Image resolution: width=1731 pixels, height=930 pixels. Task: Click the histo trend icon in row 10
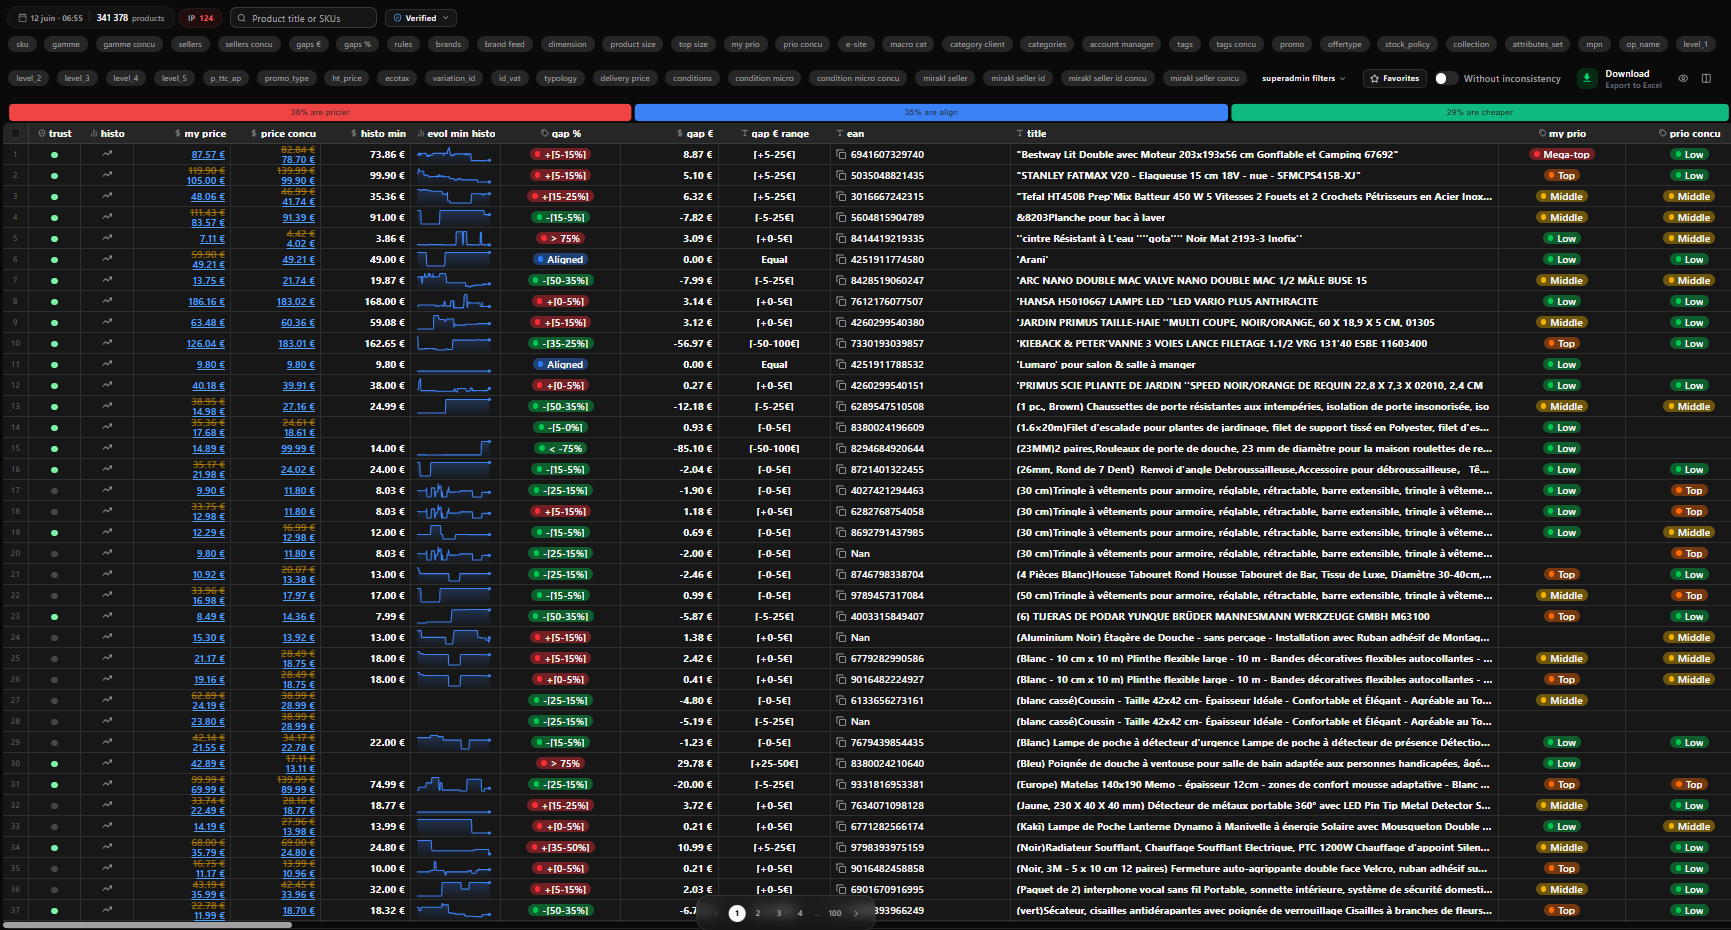tap(107, 343)
